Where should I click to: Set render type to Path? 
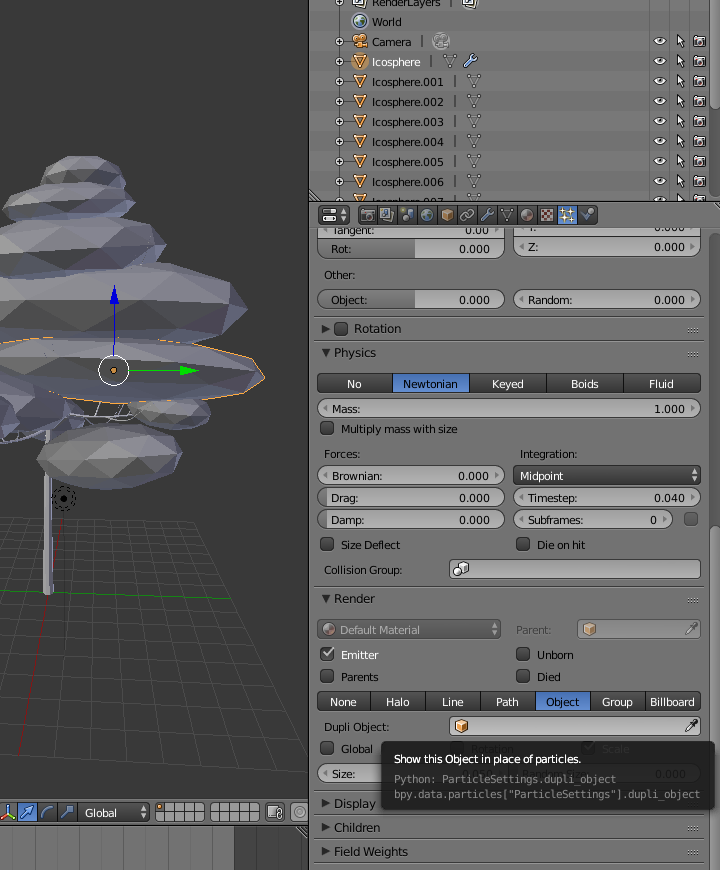[x=508, y=701]
